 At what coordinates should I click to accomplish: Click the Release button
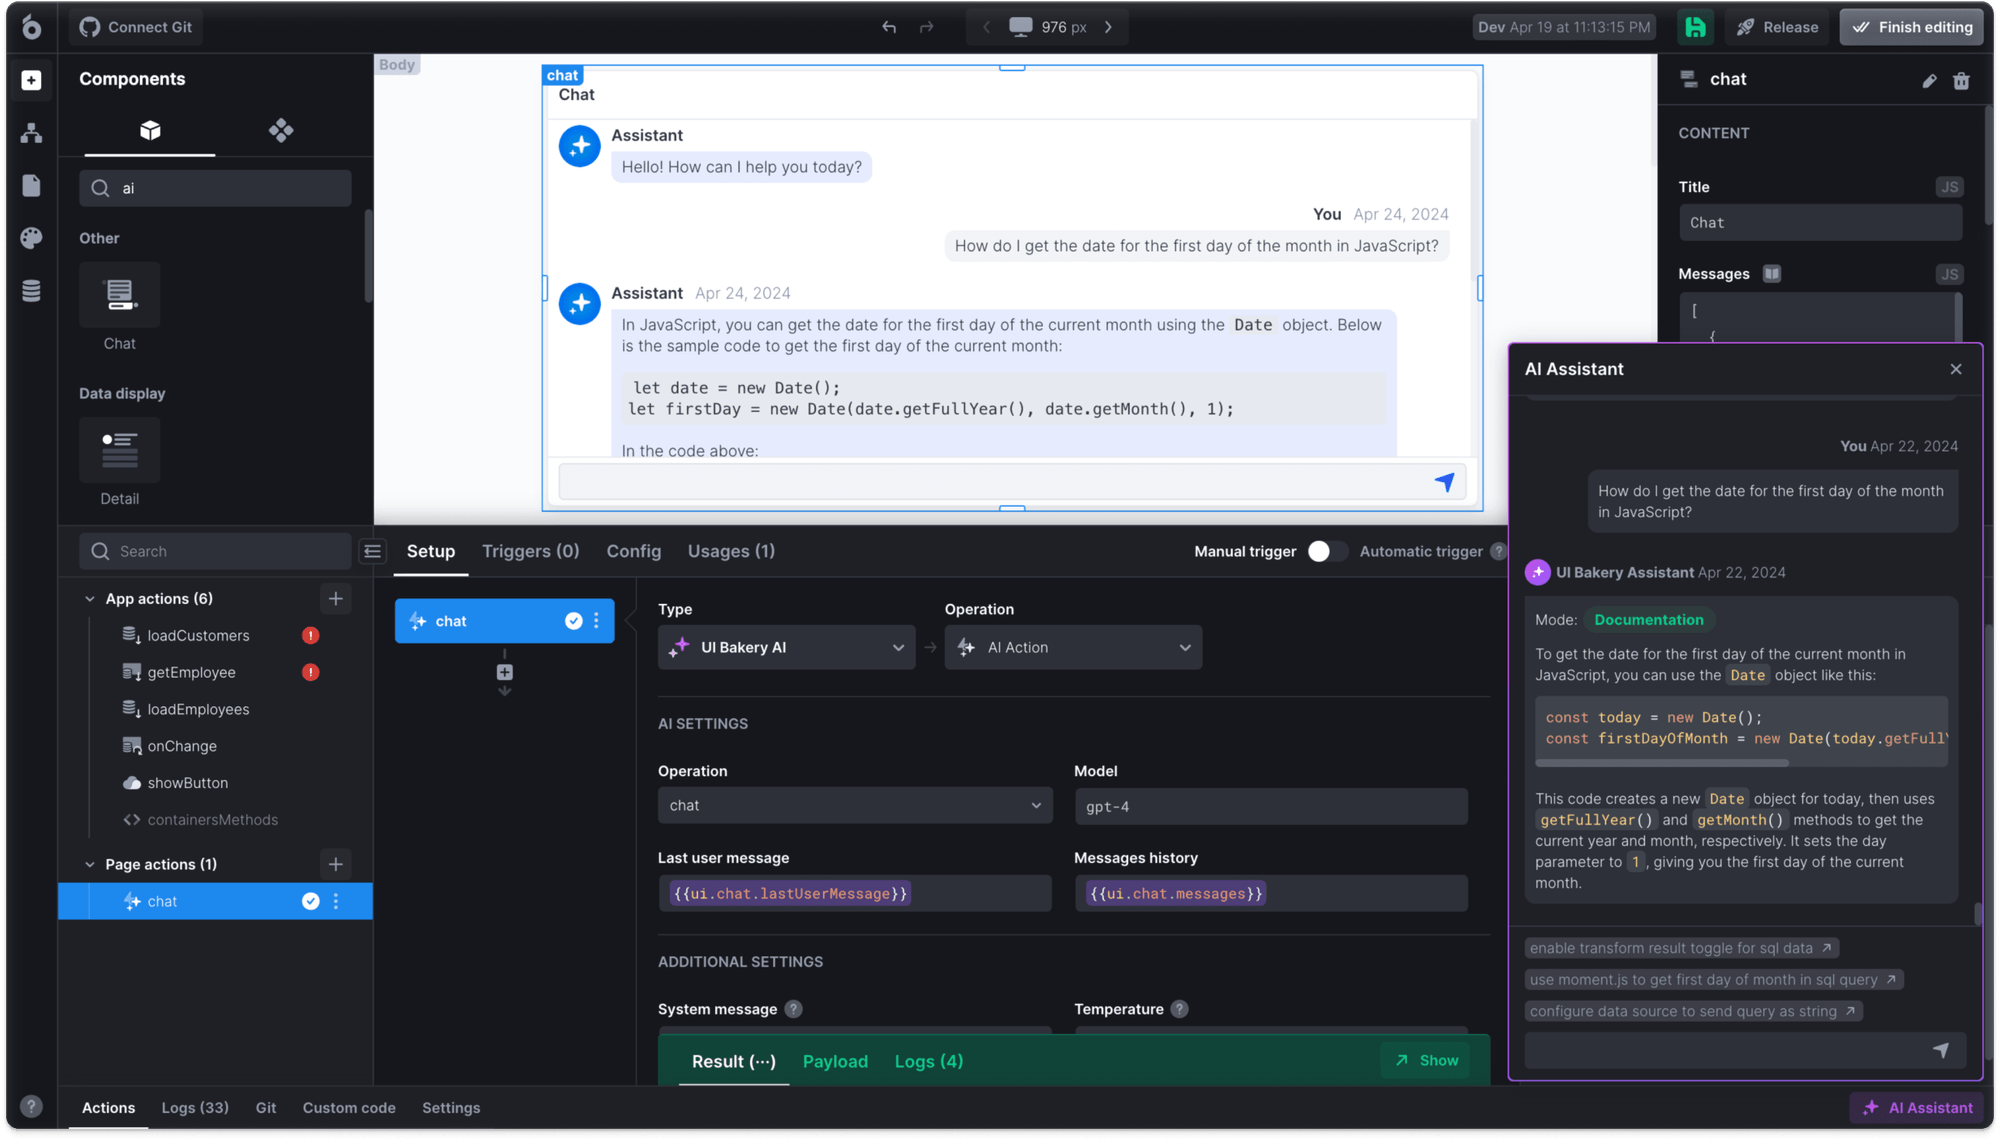[1777, 27]
